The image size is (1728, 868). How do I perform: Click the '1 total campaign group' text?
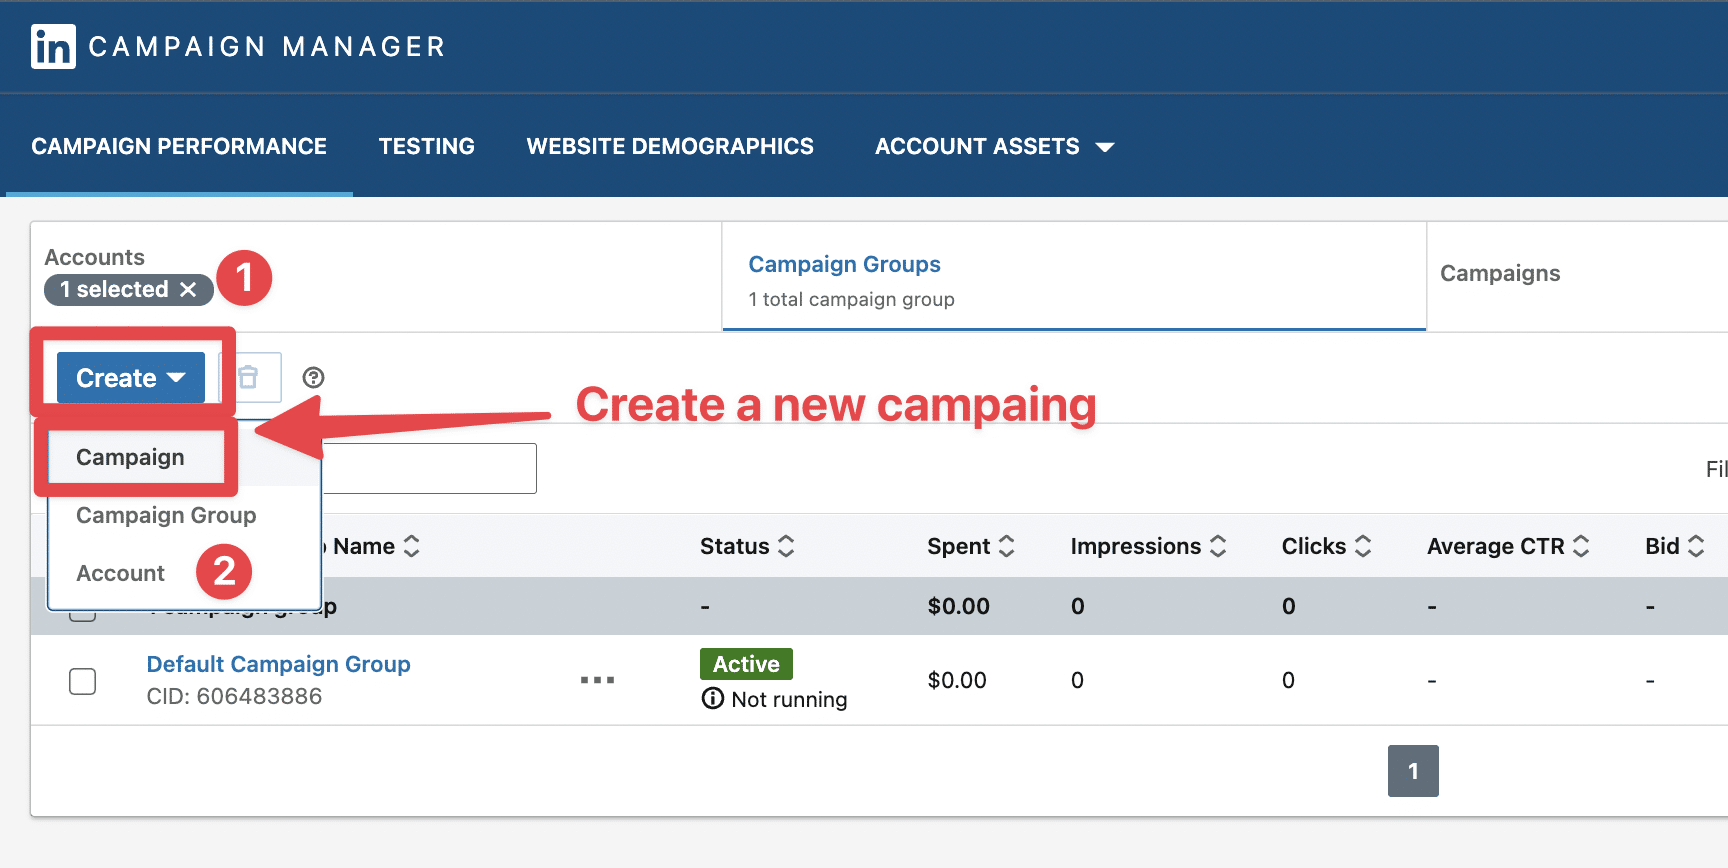(x=851, y=299)
